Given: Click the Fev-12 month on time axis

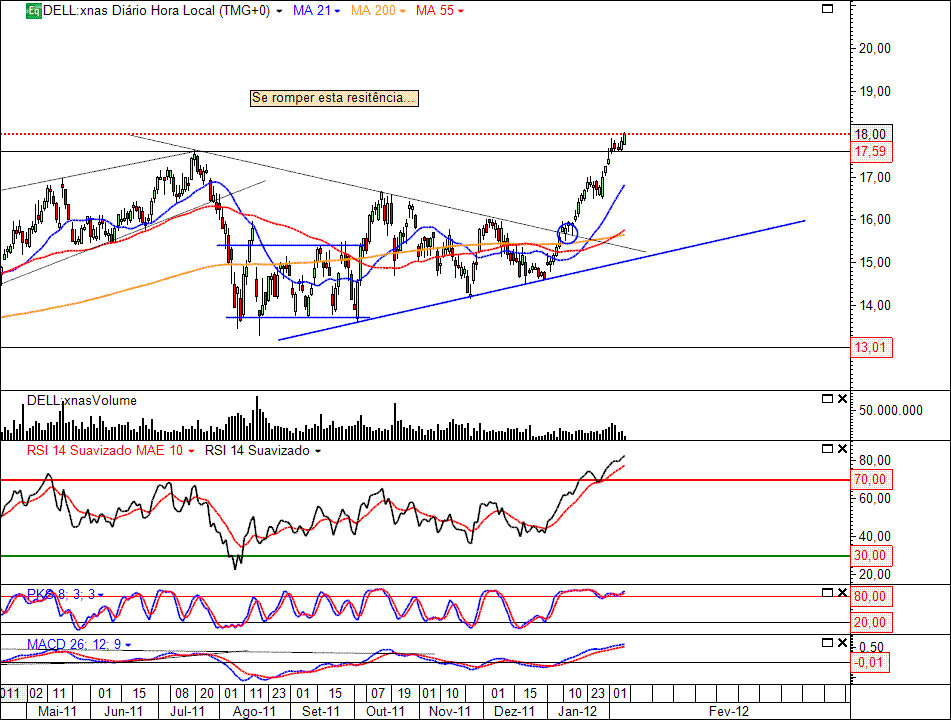Looking at the screenshot, I should tap(728, 712).
